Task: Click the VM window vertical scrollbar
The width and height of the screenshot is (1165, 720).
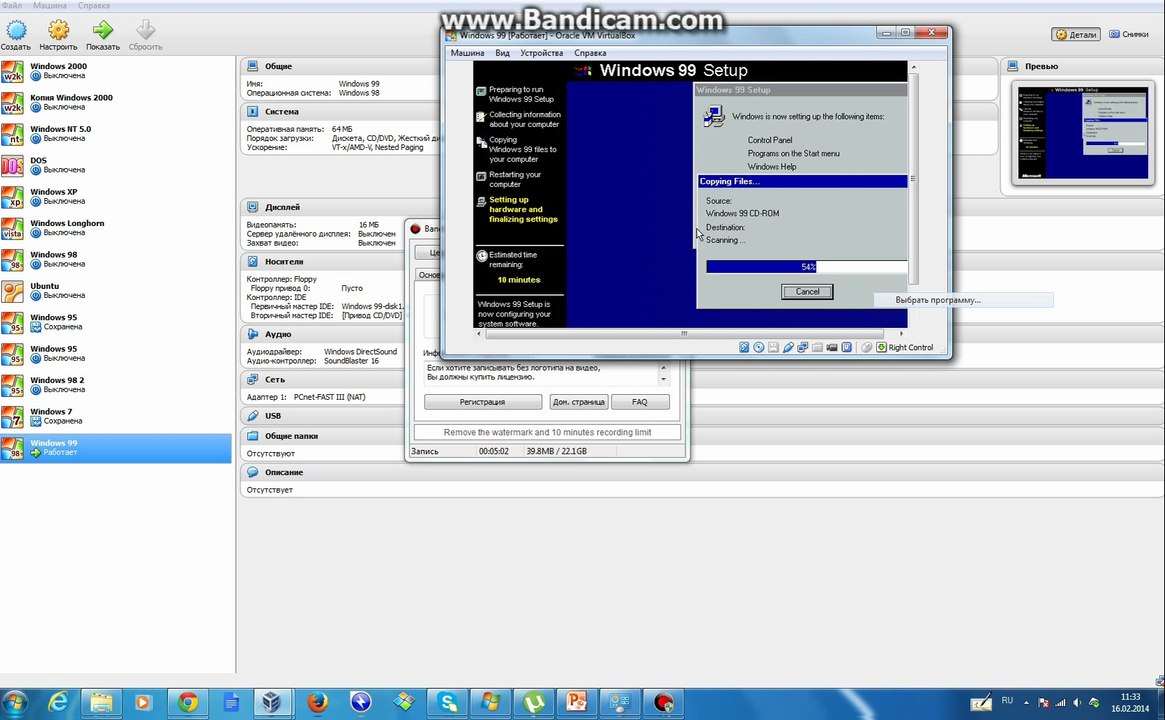Action: pyautogui.click(x=913, y=178)
